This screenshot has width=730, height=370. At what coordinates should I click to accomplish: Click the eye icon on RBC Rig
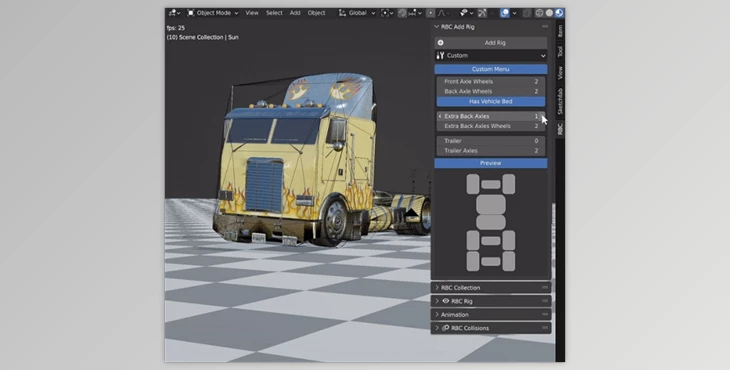click(x=446, y=301)
